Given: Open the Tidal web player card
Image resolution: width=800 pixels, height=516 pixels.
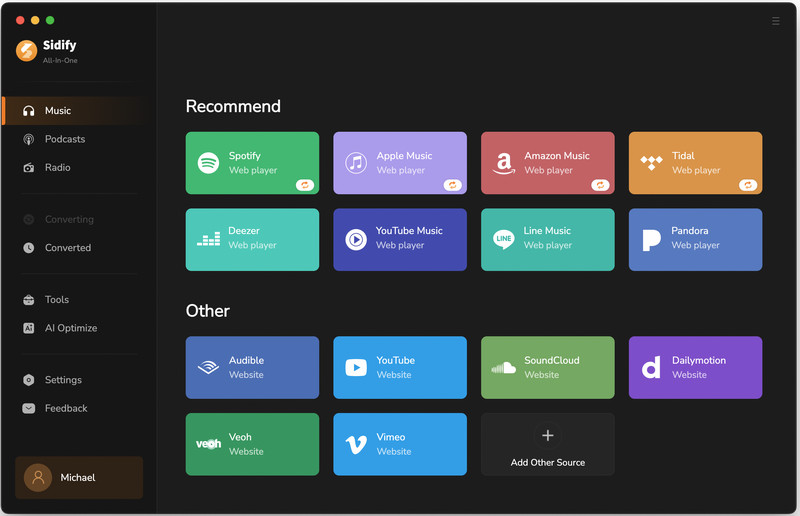Looking at the screenshot, I should click(695, 163).
